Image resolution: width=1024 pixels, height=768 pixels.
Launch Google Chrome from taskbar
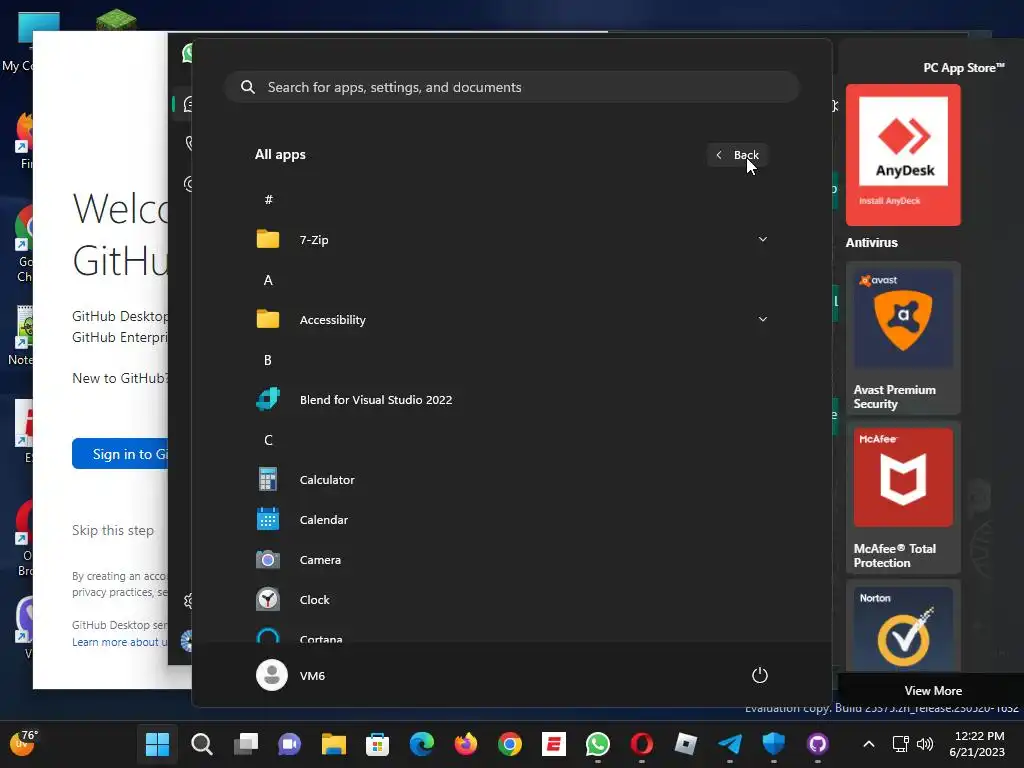pyautogui.click(x=510, y=744)
